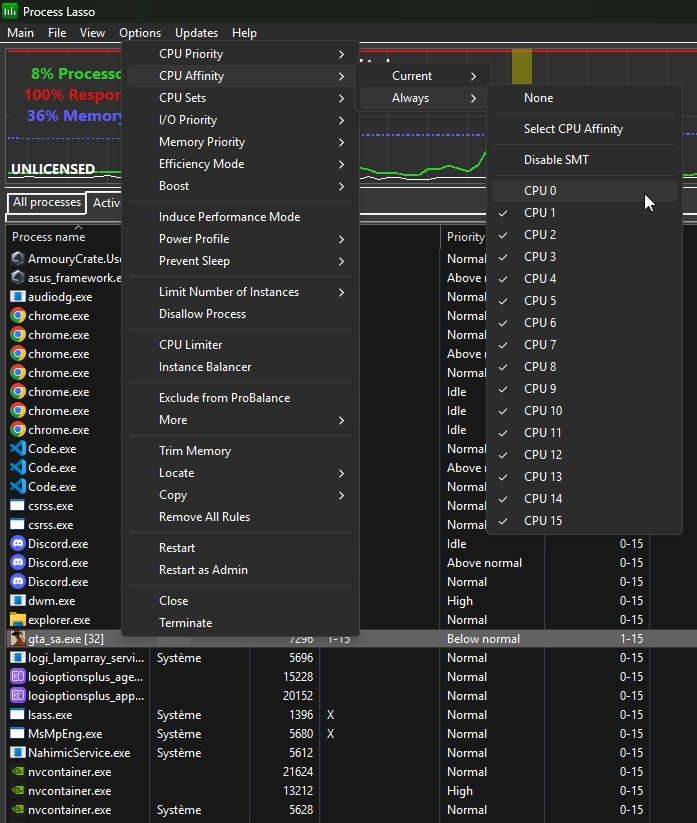Screen dimensions: 697x823
Task: Open the Updates menu
Action: click(196, 33)
